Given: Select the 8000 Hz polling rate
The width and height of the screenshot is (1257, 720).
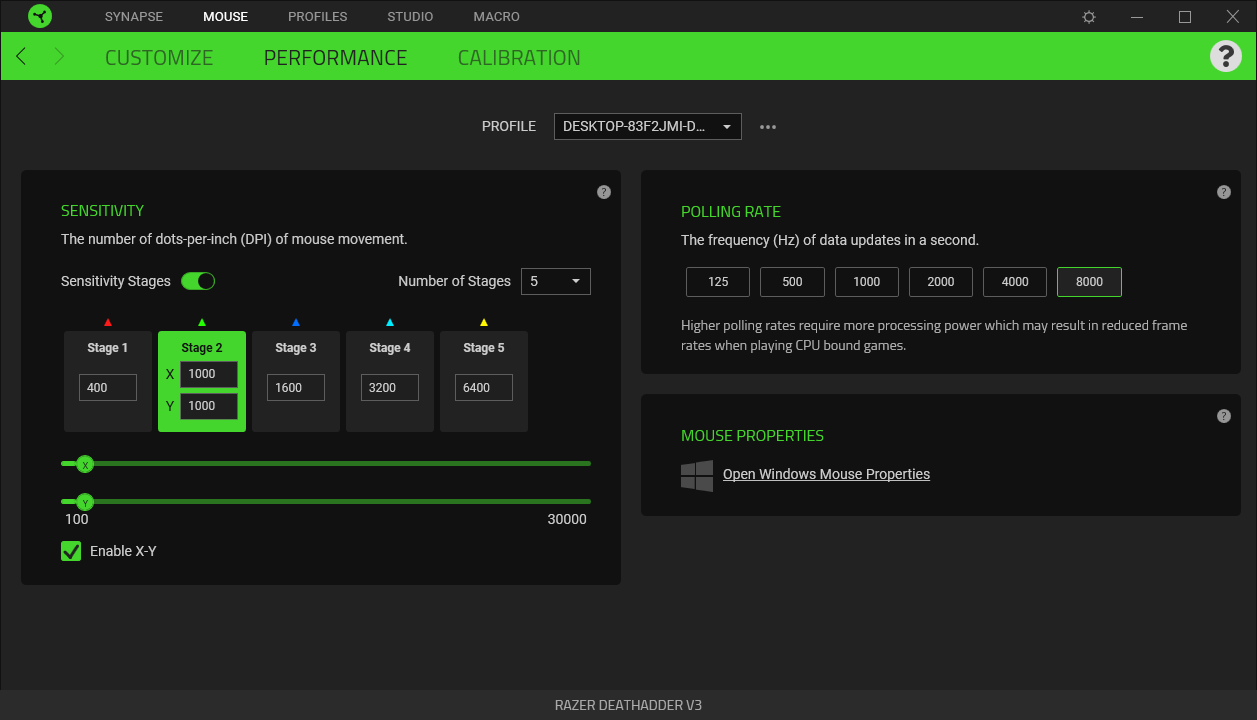Looking at the screenshot, I should click(x=1089, y=282).
